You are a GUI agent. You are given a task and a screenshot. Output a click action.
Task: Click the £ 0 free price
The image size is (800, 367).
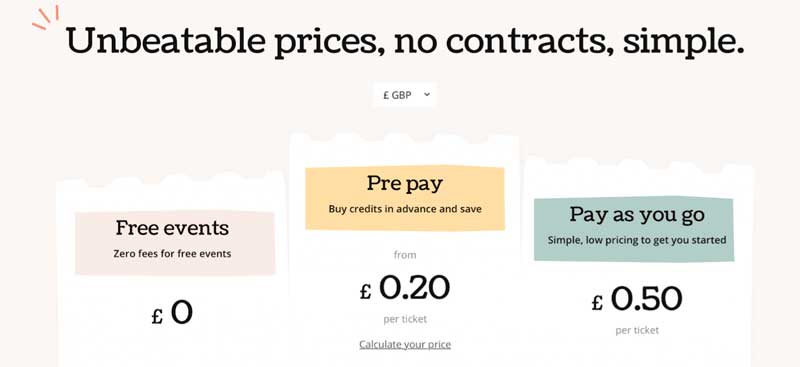pos(172,313)
